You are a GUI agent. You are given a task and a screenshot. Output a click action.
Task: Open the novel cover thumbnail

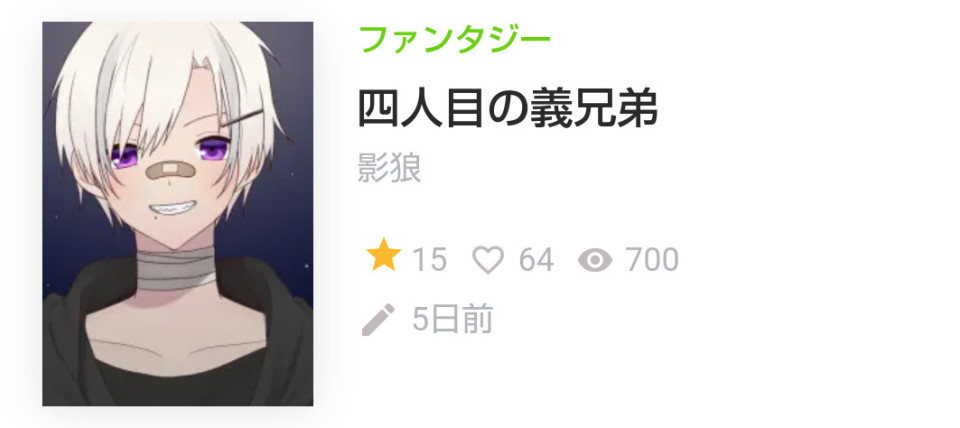coord(178,214)
